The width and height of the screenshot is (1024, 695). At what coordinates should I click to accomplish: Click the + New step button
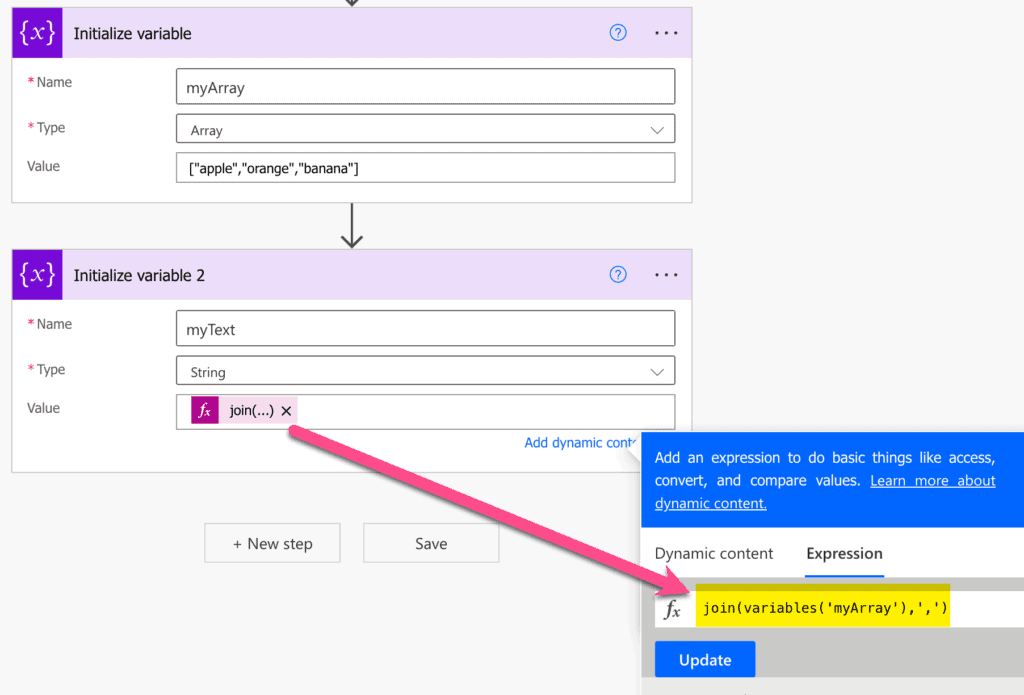pyautogui.click(x=272, y=543)
